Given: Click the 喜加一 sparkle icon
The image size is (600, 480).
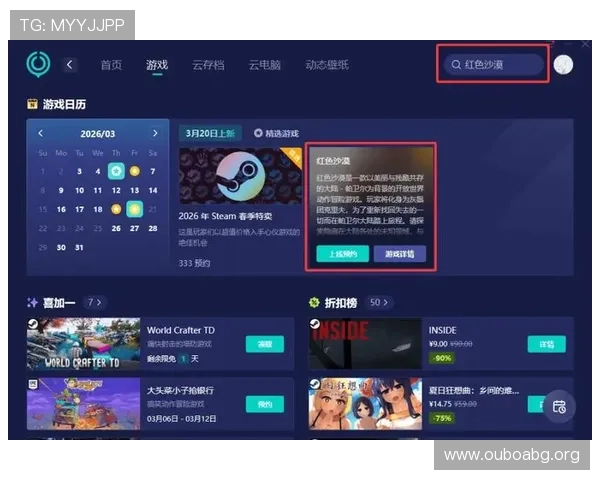Looking at the screenshot, I should click(x=32, y=301).
